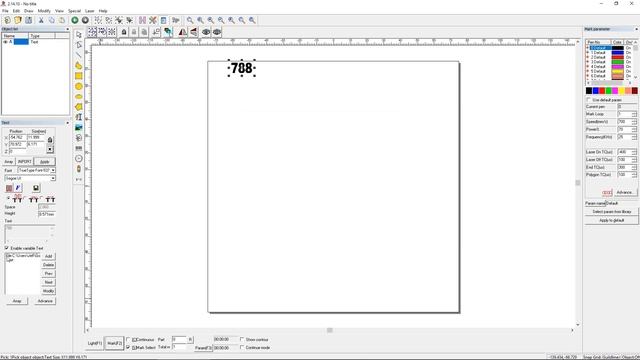Adjust the Frequency stepper arrows
Screen dimensions: 640x360
tap(634, 137)
